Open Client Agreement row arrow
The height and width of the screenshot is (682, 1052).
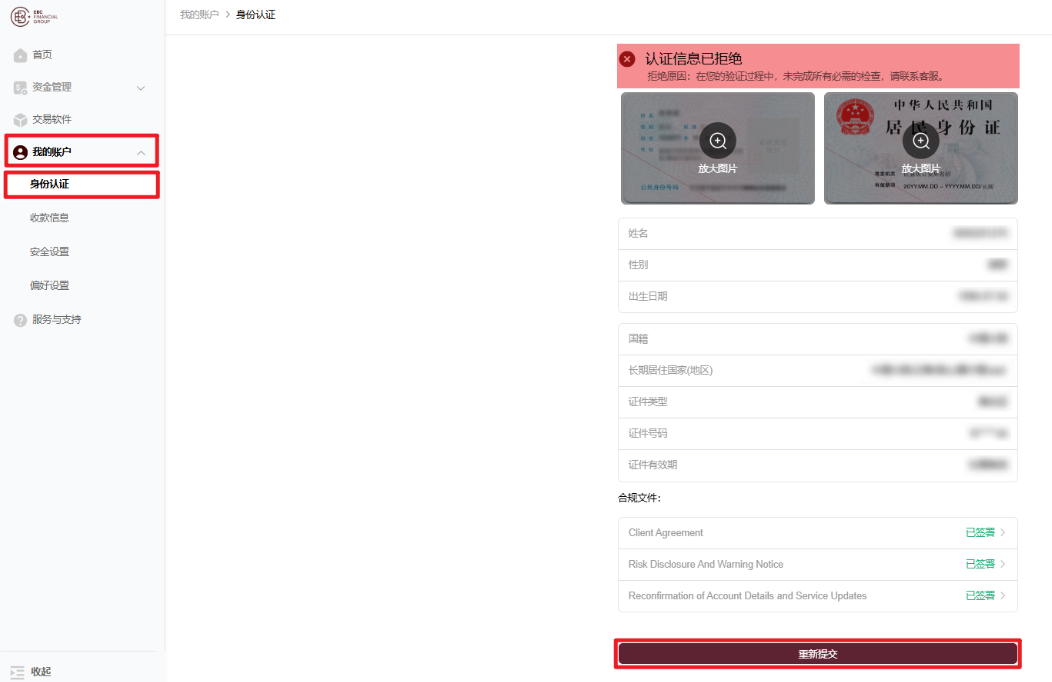[x=1003, y=532]
